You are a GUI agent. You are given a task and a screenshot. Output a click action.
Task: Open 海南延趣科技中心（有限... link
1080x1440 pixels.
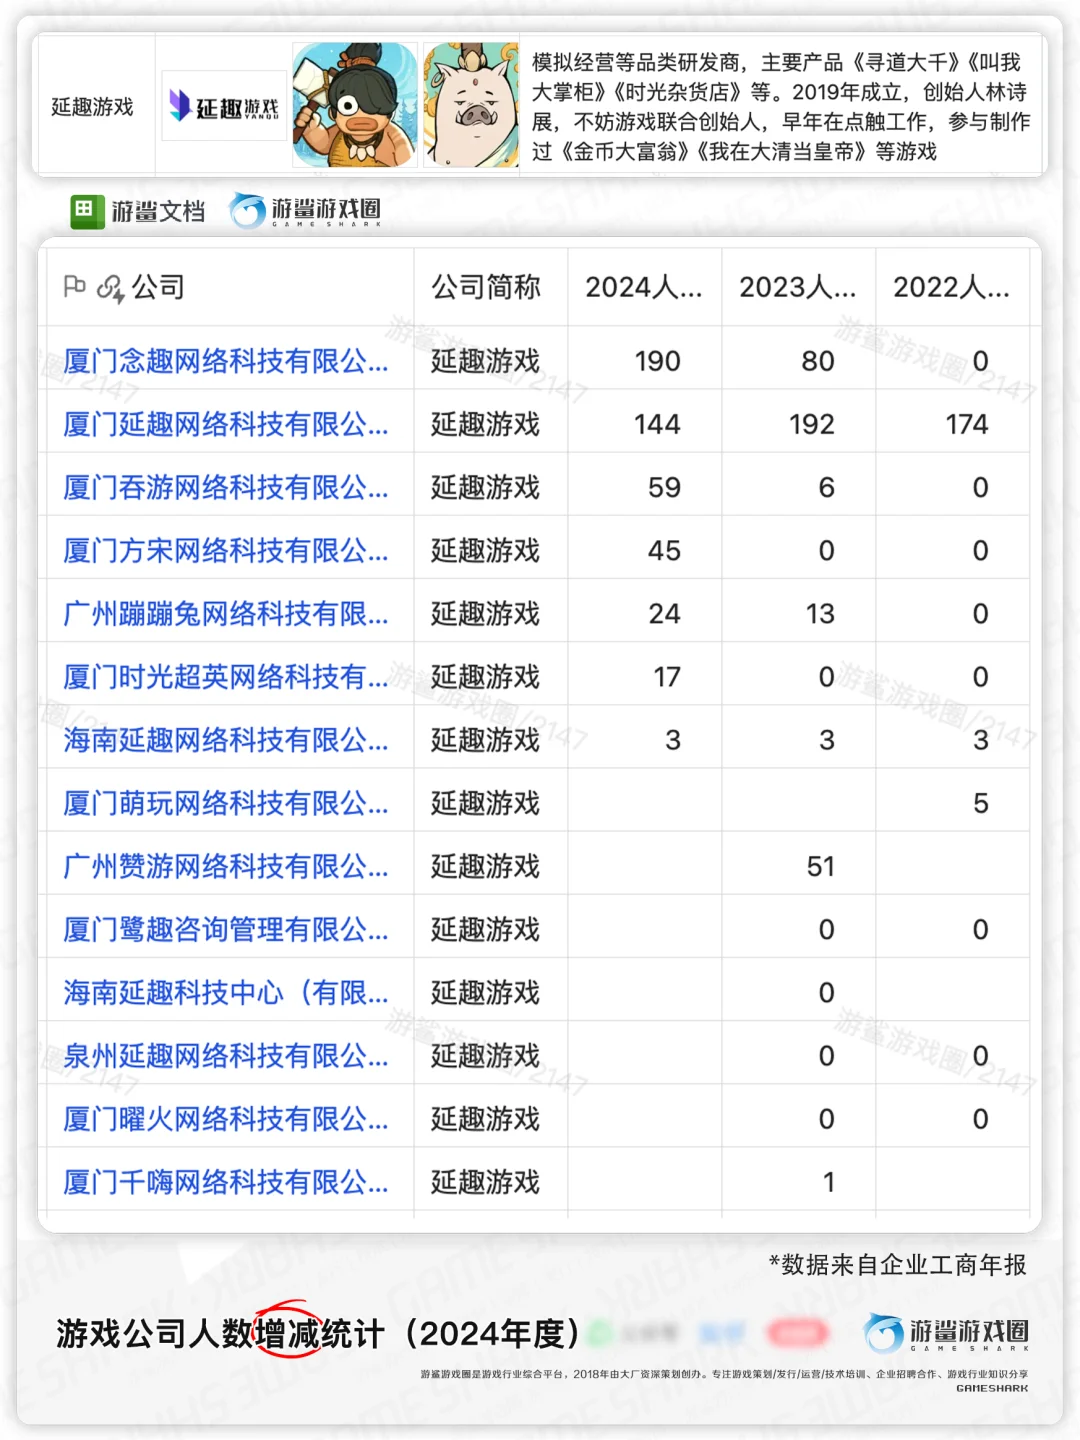(x=226, y=992)
